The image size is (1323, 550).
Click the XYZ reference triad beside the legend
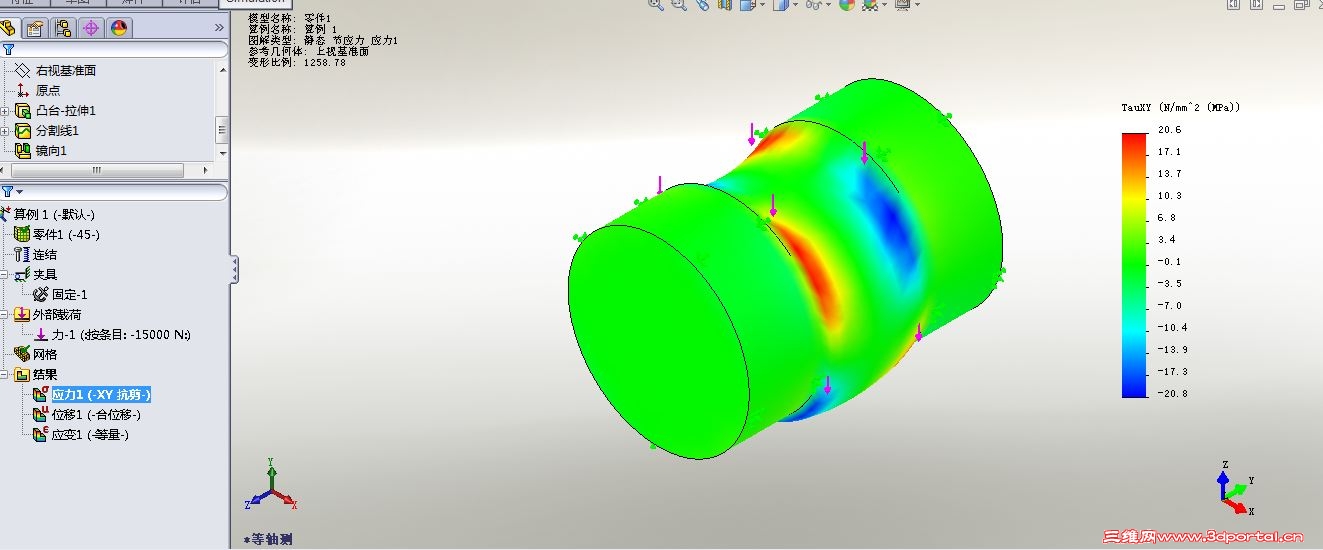pos(1233,487)
